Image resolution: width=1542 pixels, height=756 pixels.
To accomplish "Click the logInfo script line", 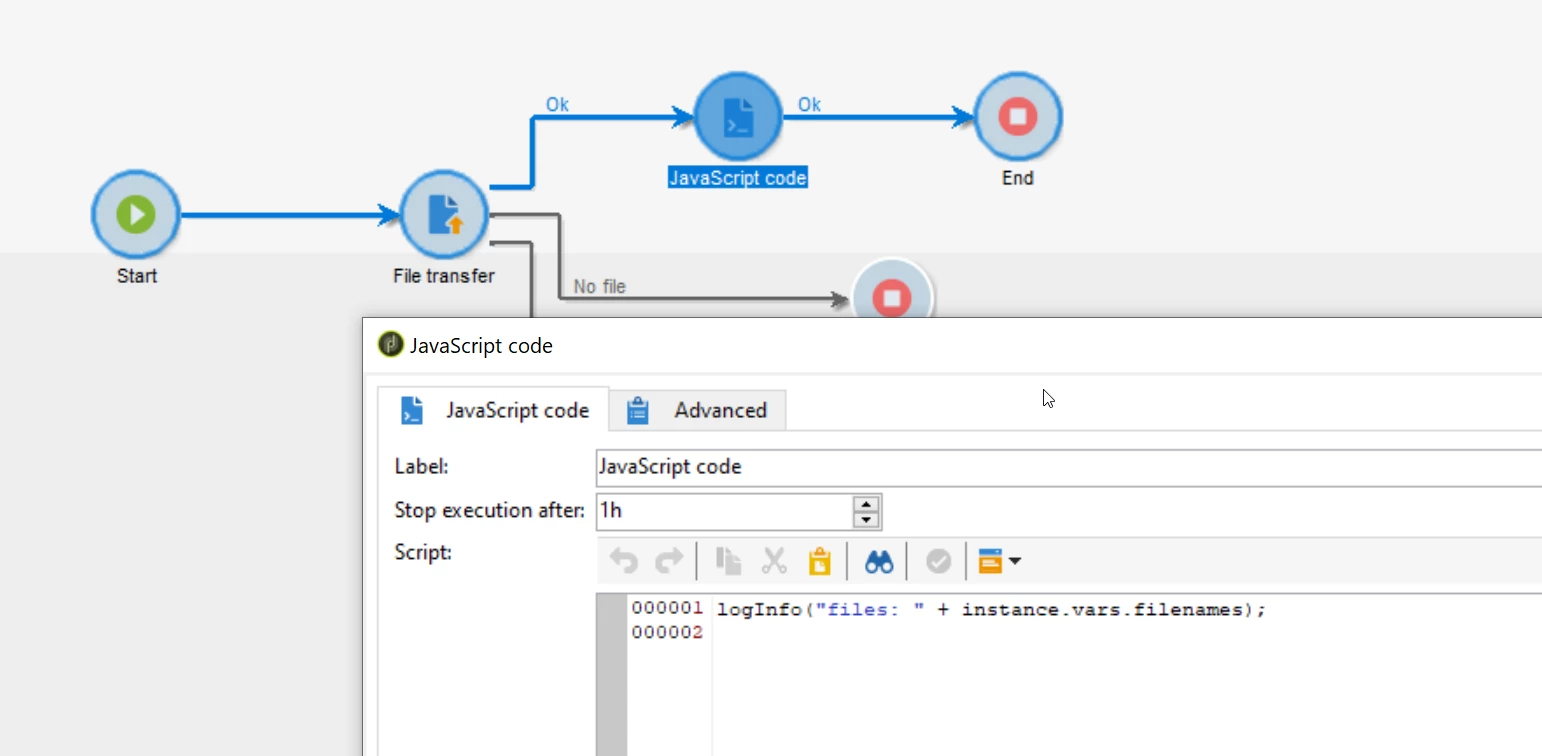I will (992, 609).
